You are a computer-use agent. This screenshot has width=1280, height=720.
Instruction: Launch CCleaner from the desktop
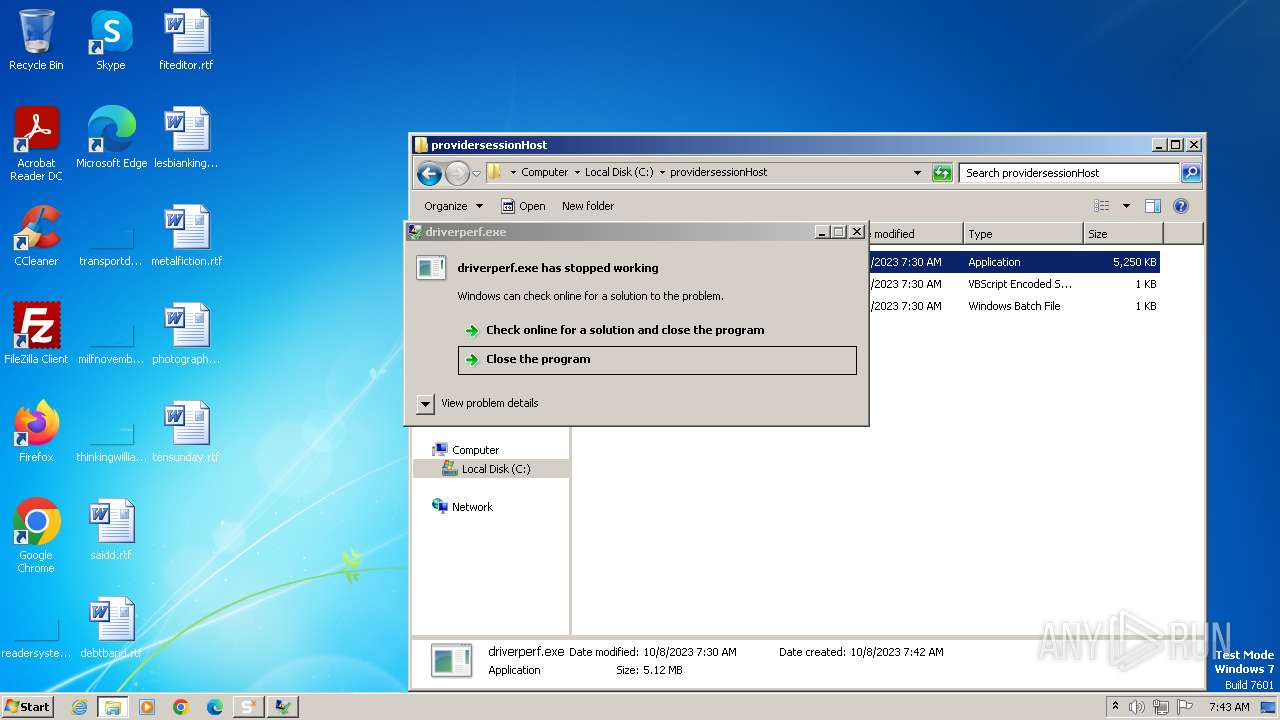(x=36, y=236)
